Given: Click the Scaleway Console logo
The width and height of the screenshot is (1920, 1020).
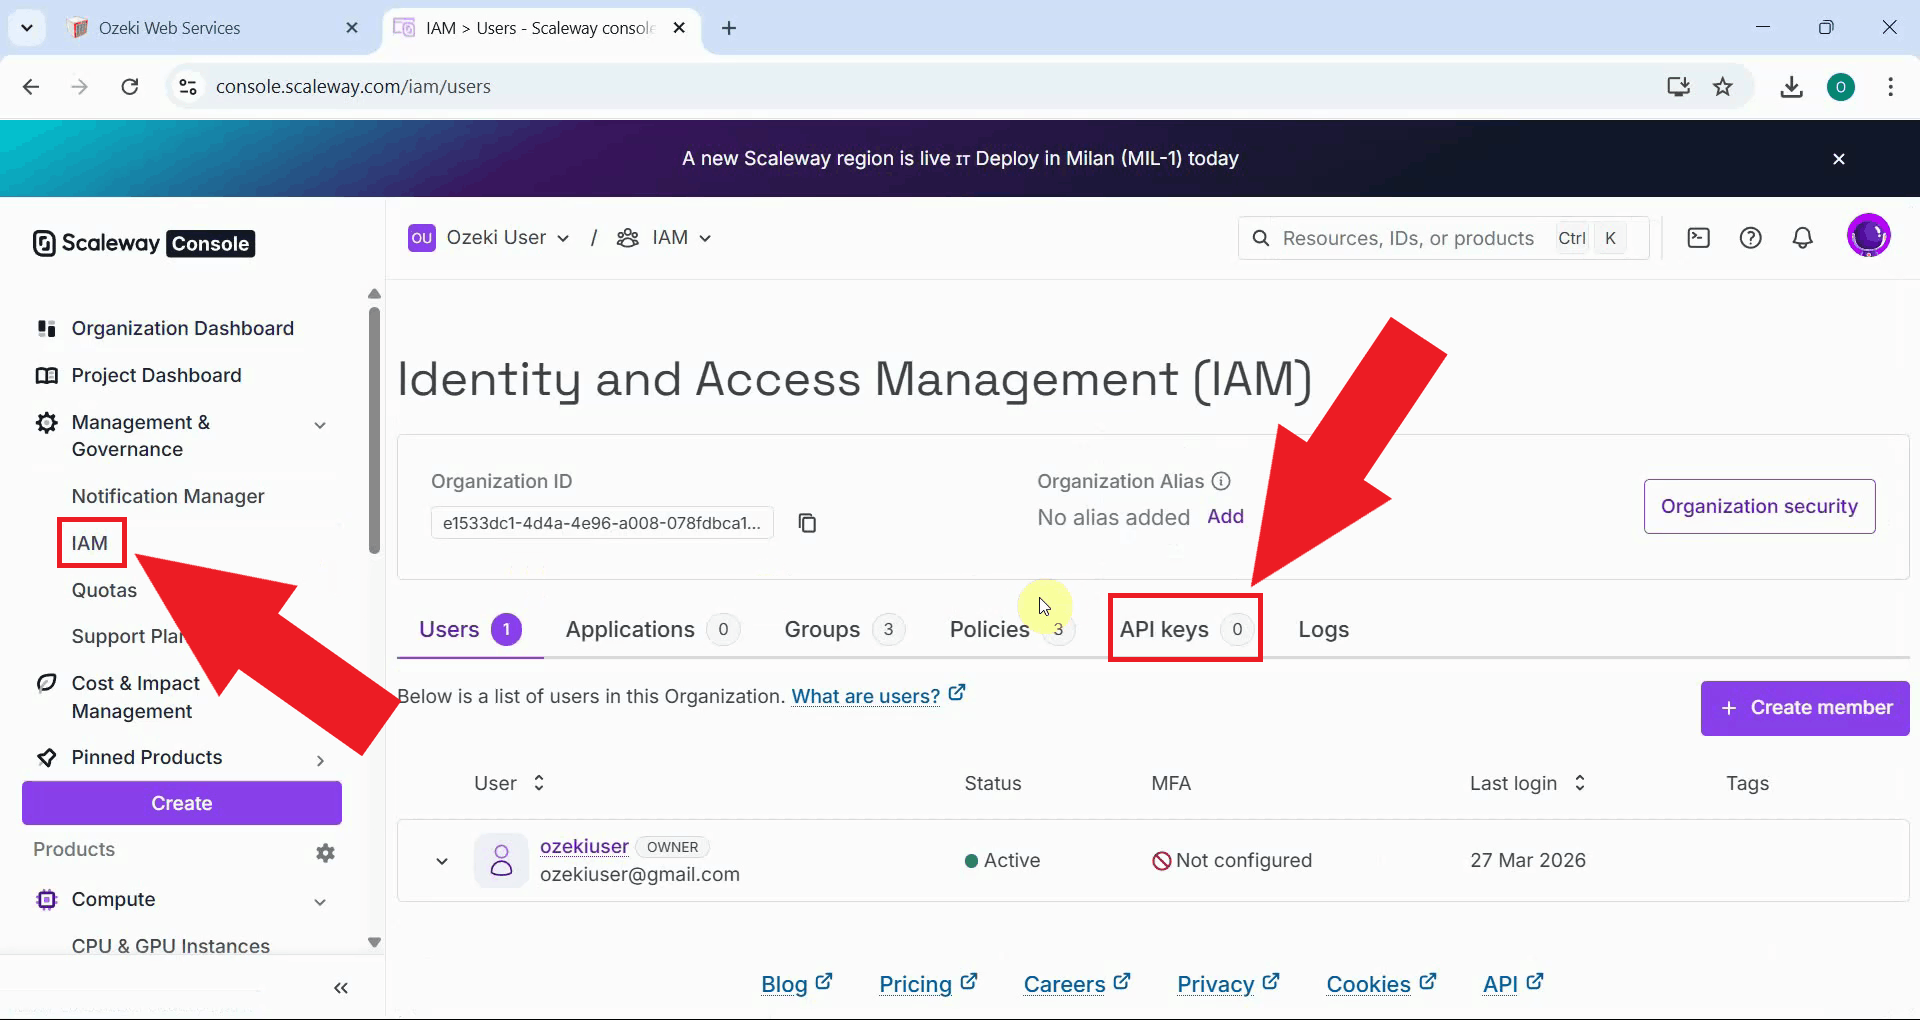Looking at the screenshot, I should (x=141, y=243).
